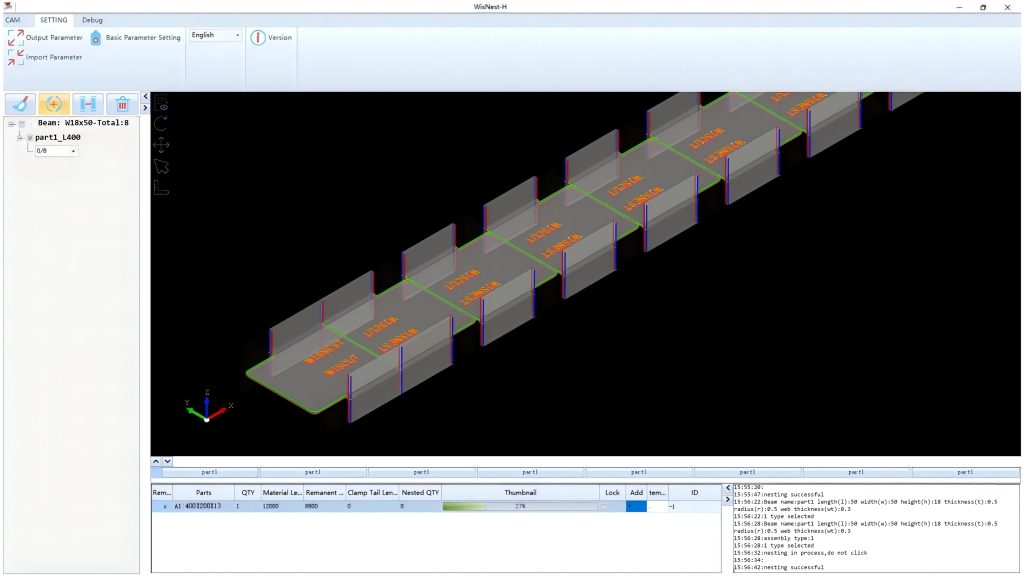This screenshot has width=1024, height=577.
Task: Open the English language dropdown
Action: 215,35
